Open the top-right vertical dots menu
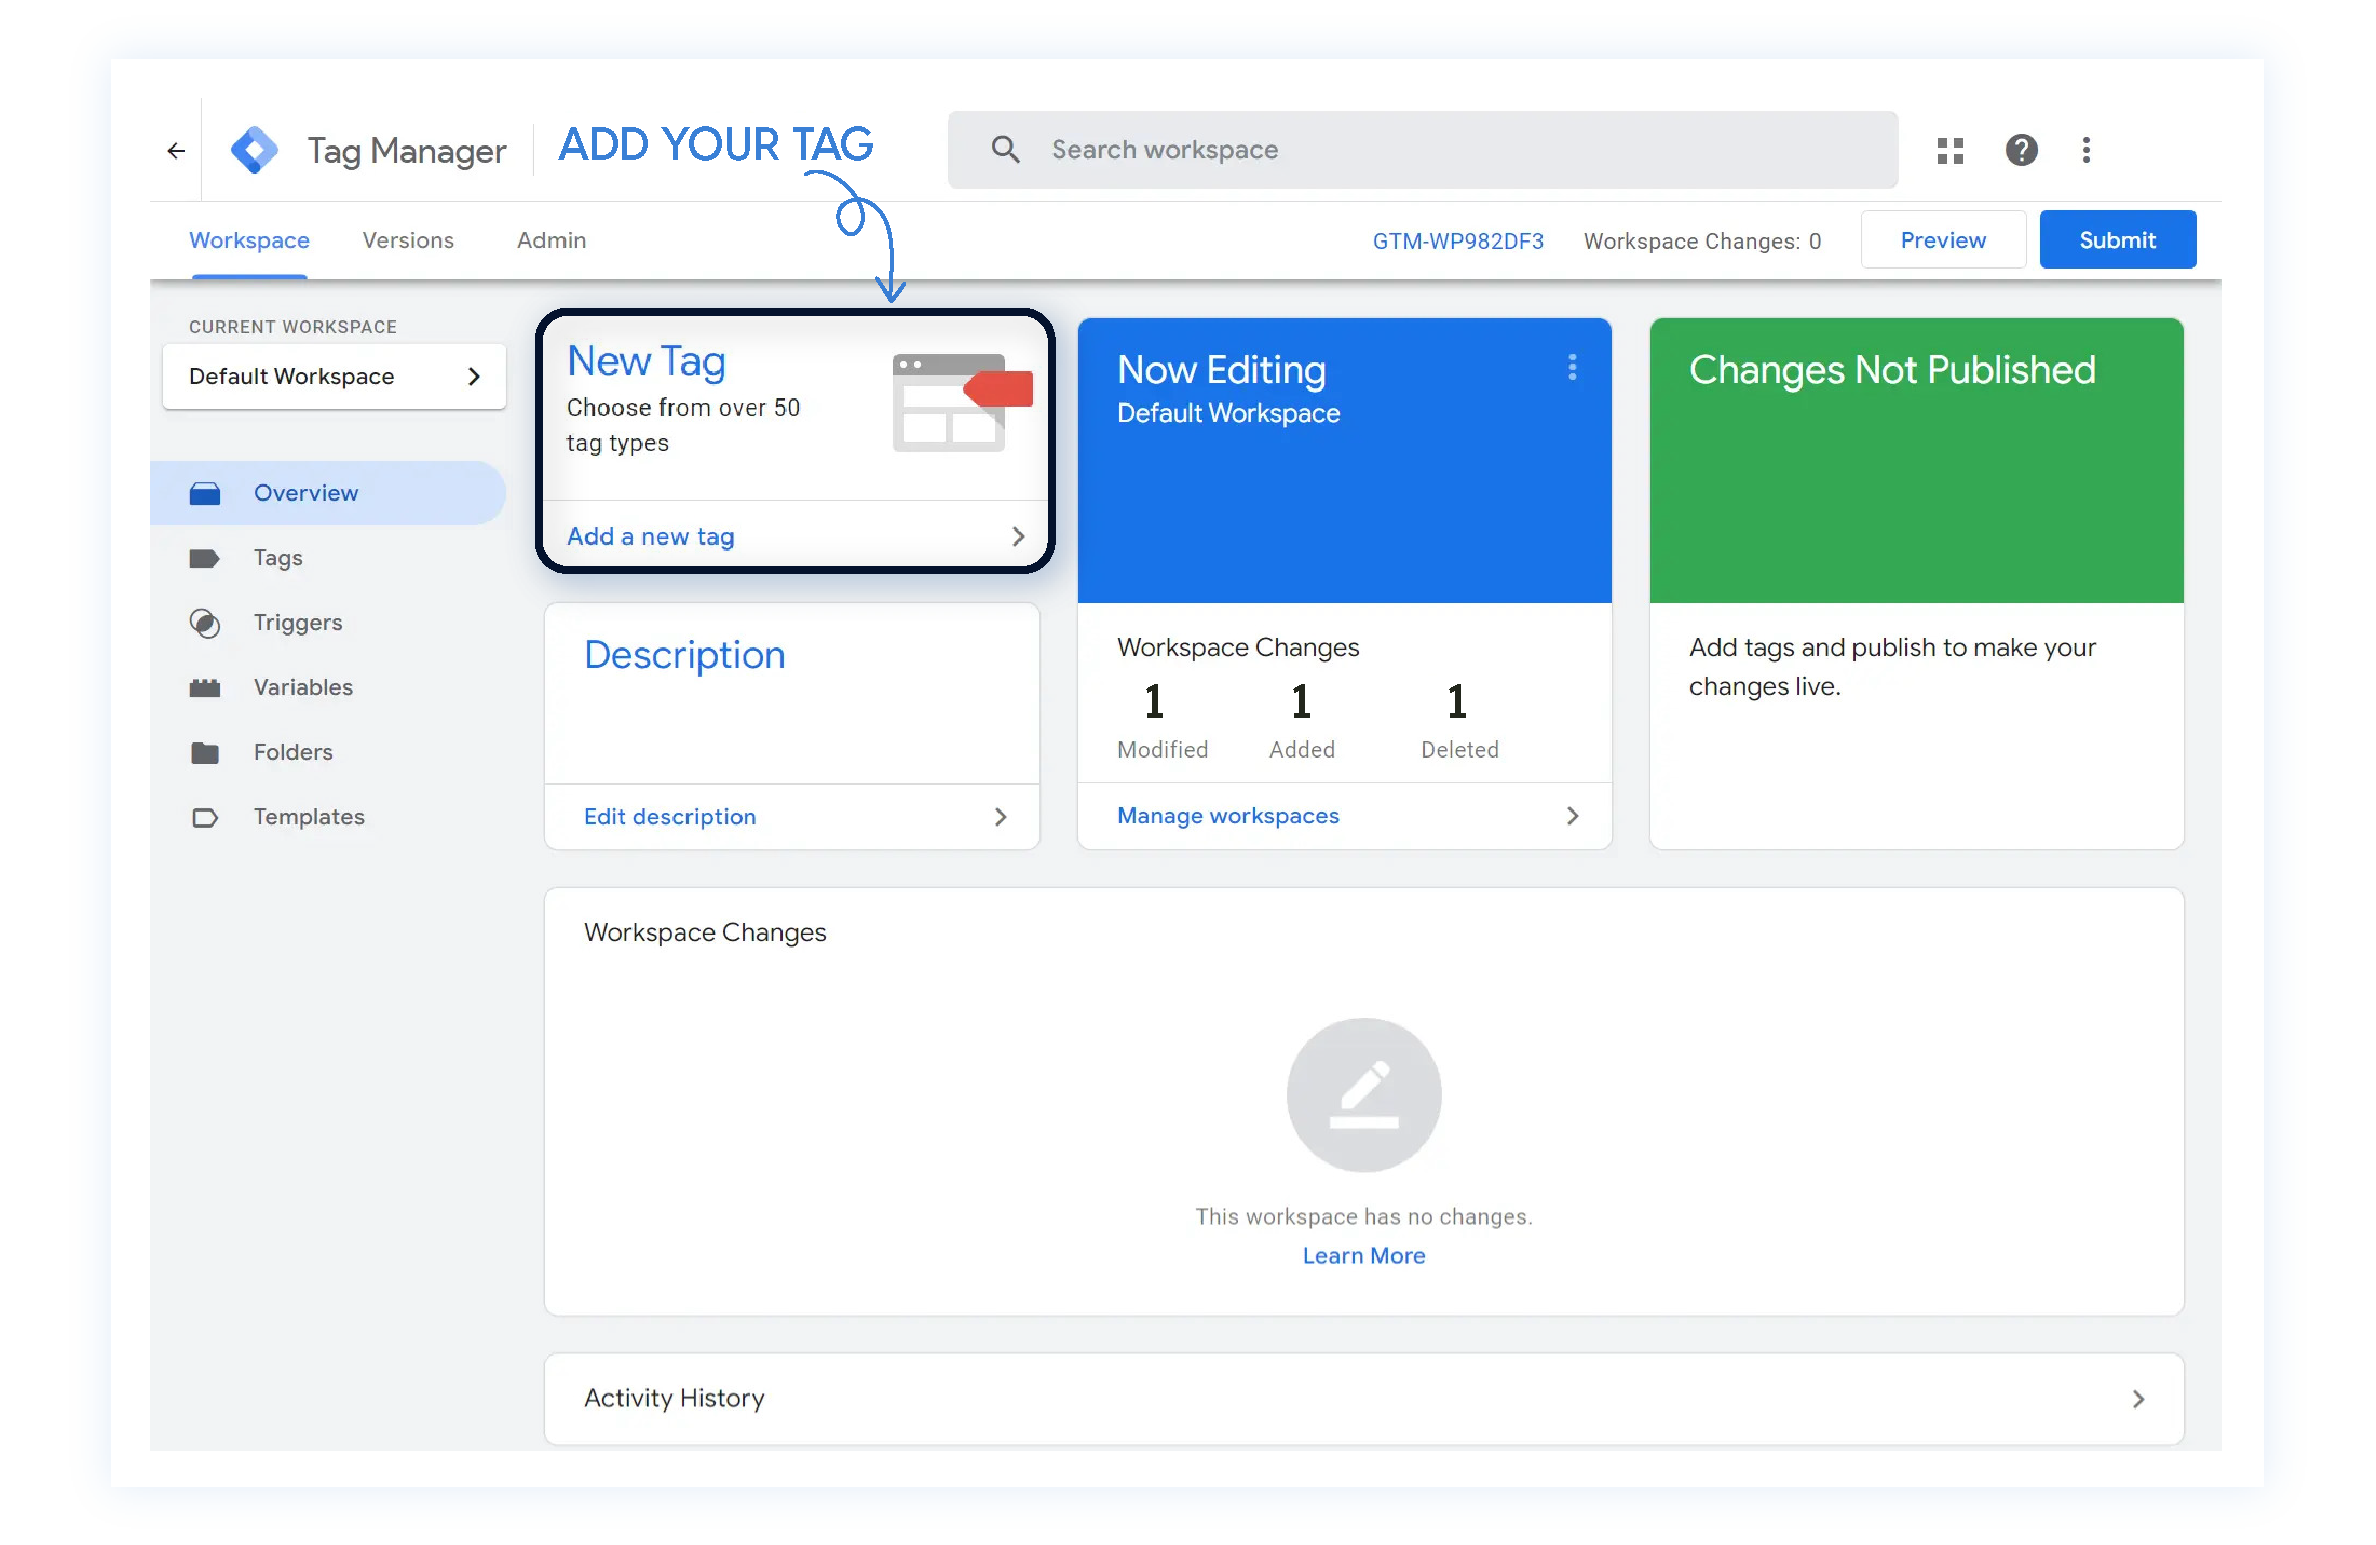This screenshot has width=2376, height=1545. tap(2085, 151)
